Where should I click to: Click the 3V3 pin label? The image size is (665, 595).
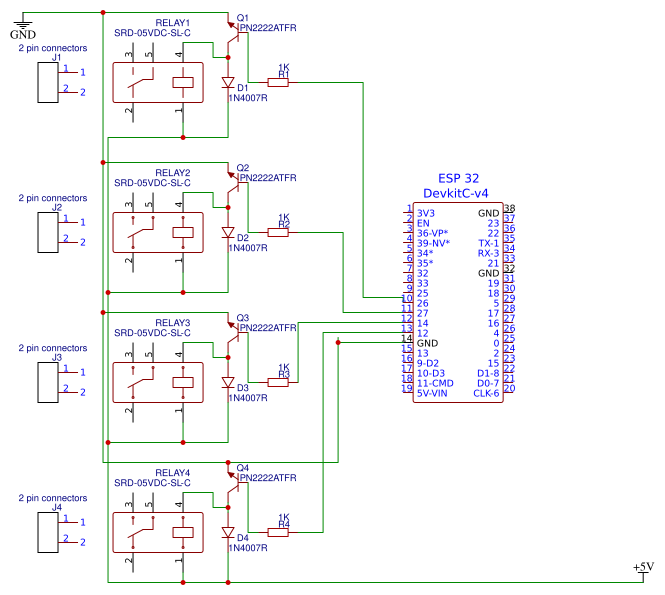(425, 213)
